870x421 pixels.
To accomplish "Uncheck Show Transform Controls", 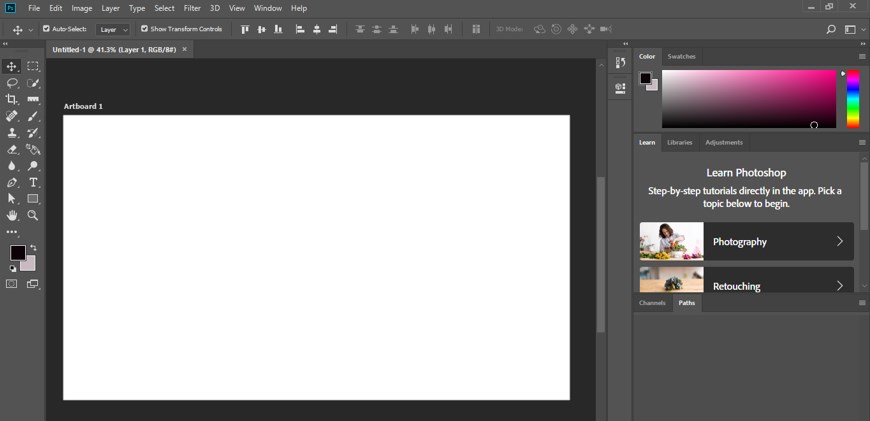I will pos(144,29).
